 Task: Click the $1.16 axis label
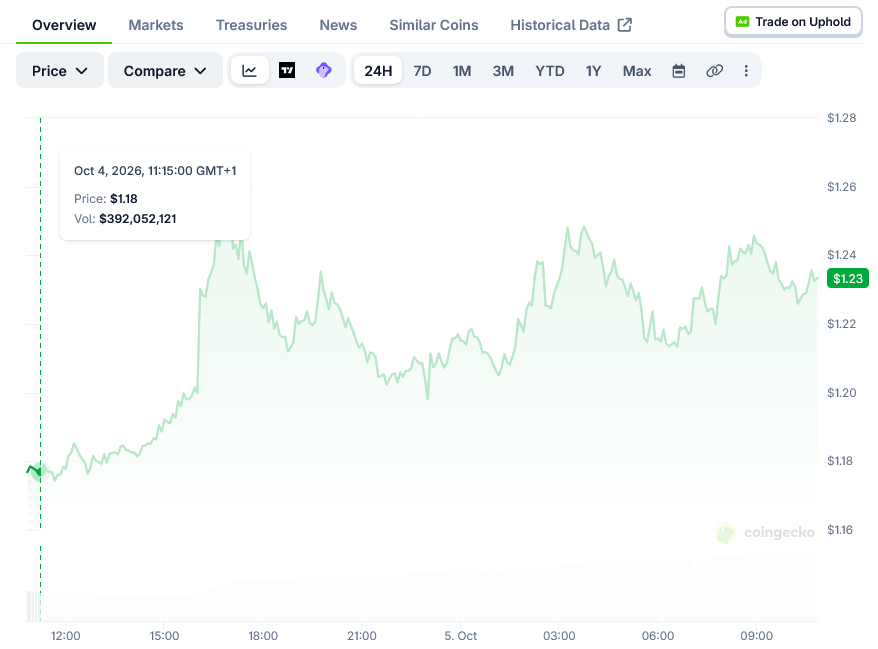pos(840,530)
